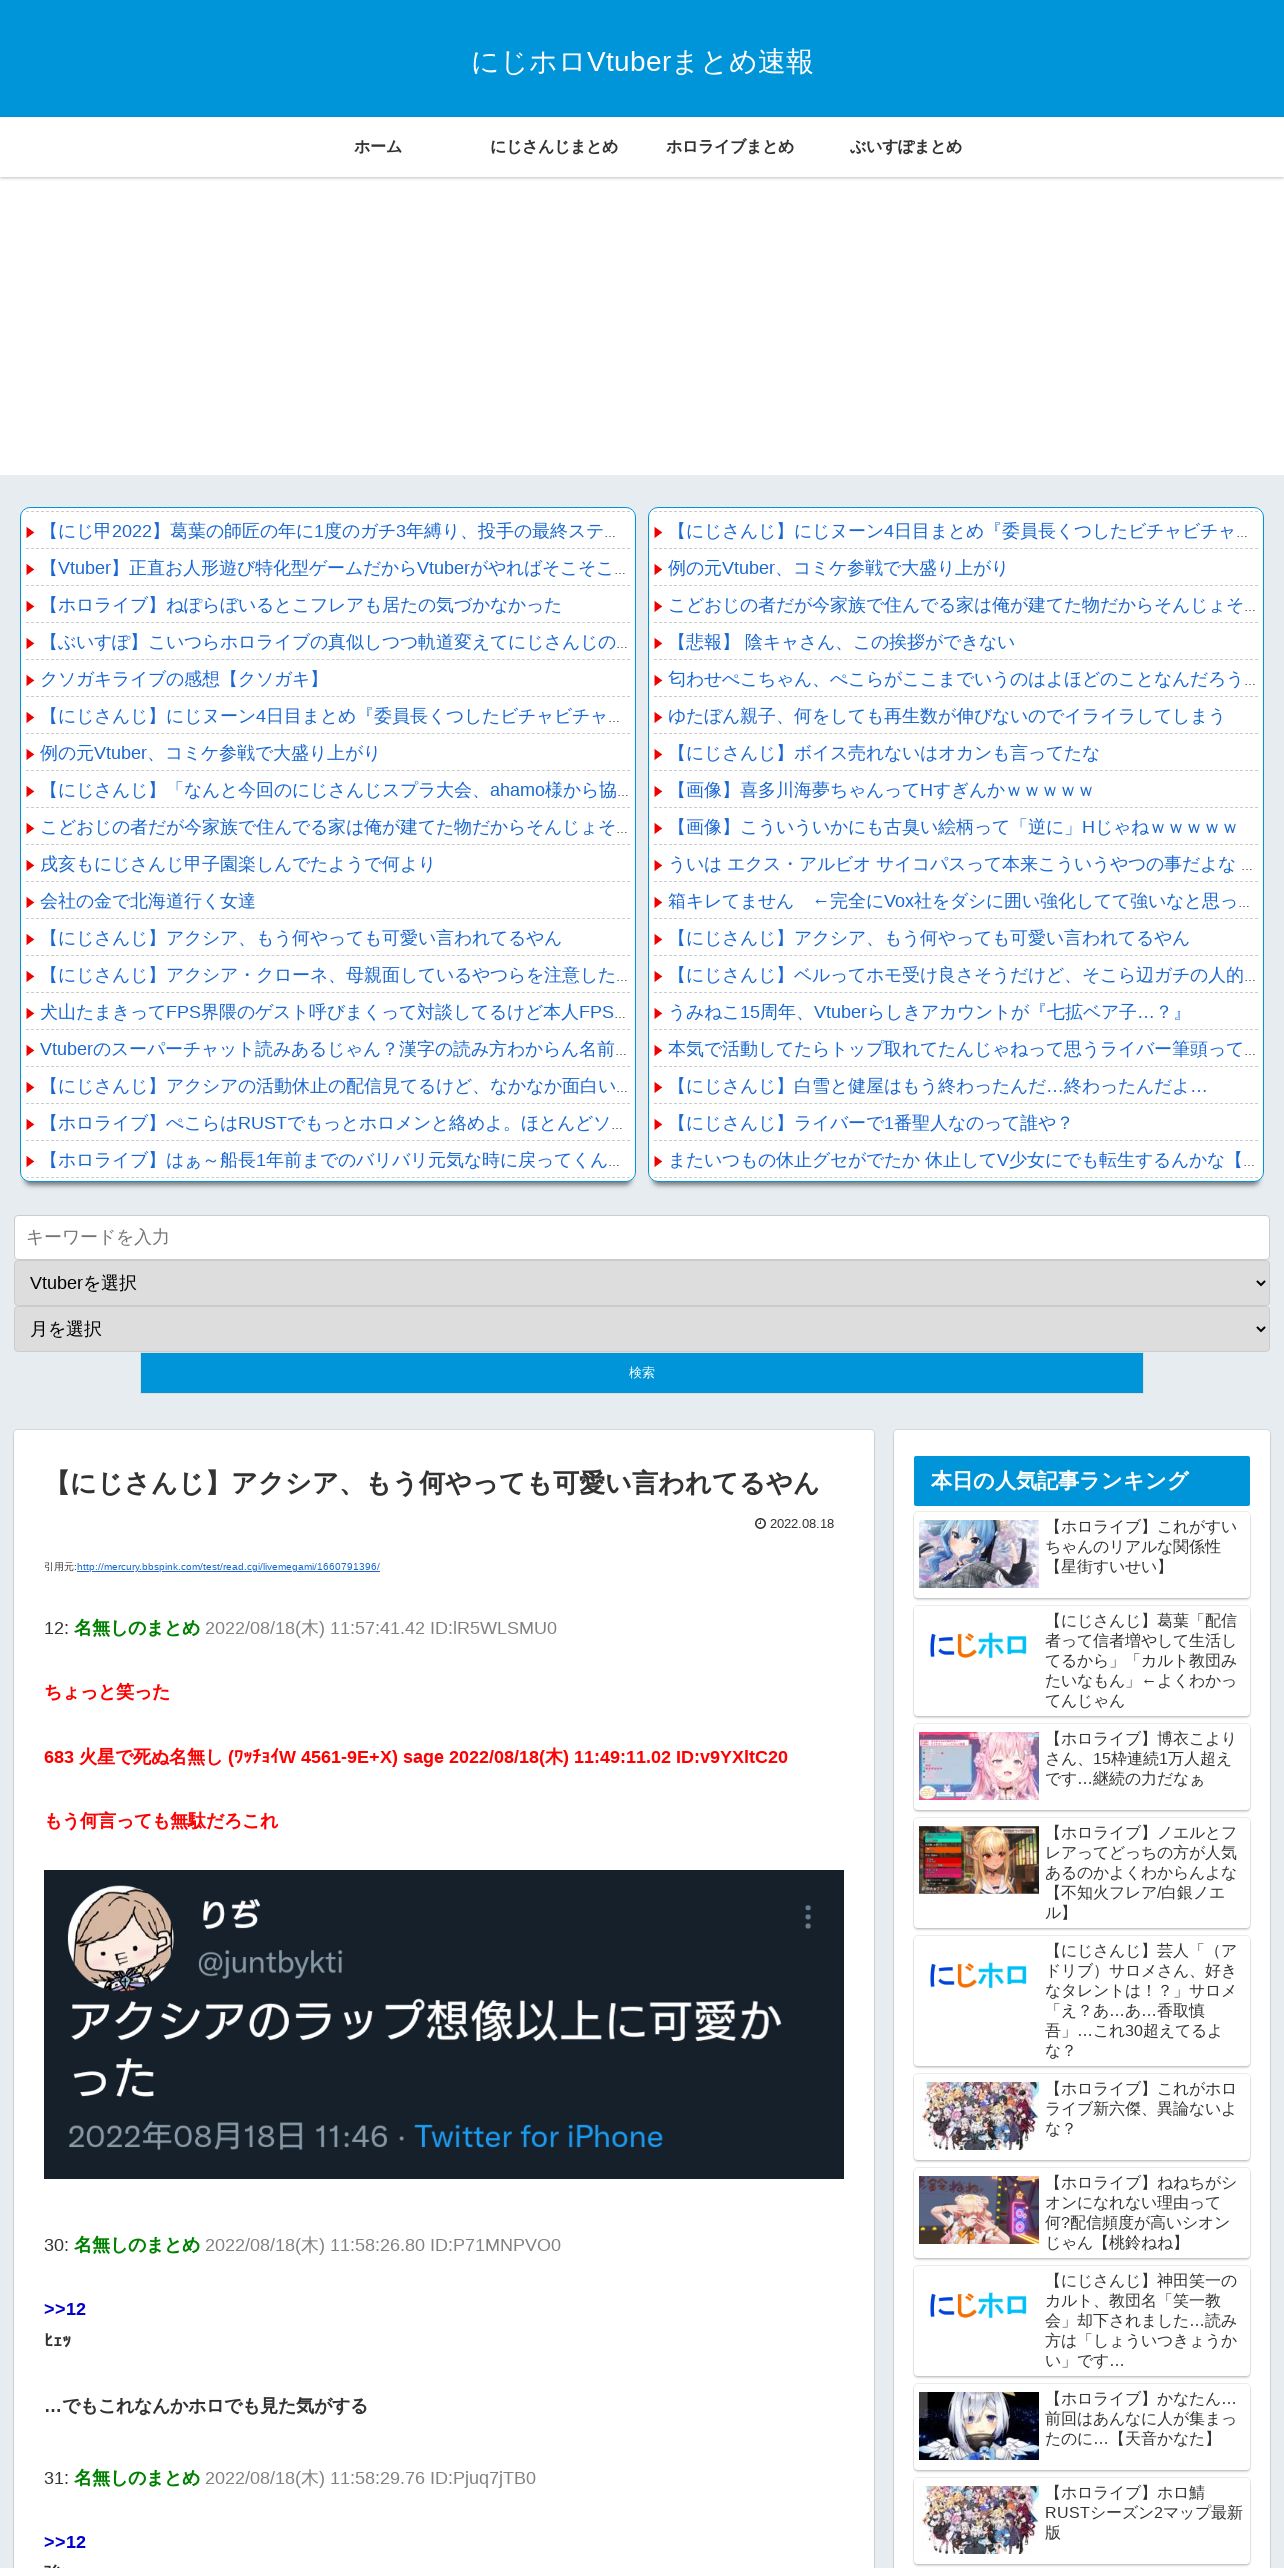The image size is (1284, 2568).
Task: Open 例の元Vtuber、コミケ参戦 in left list
Action: point(209,753)
